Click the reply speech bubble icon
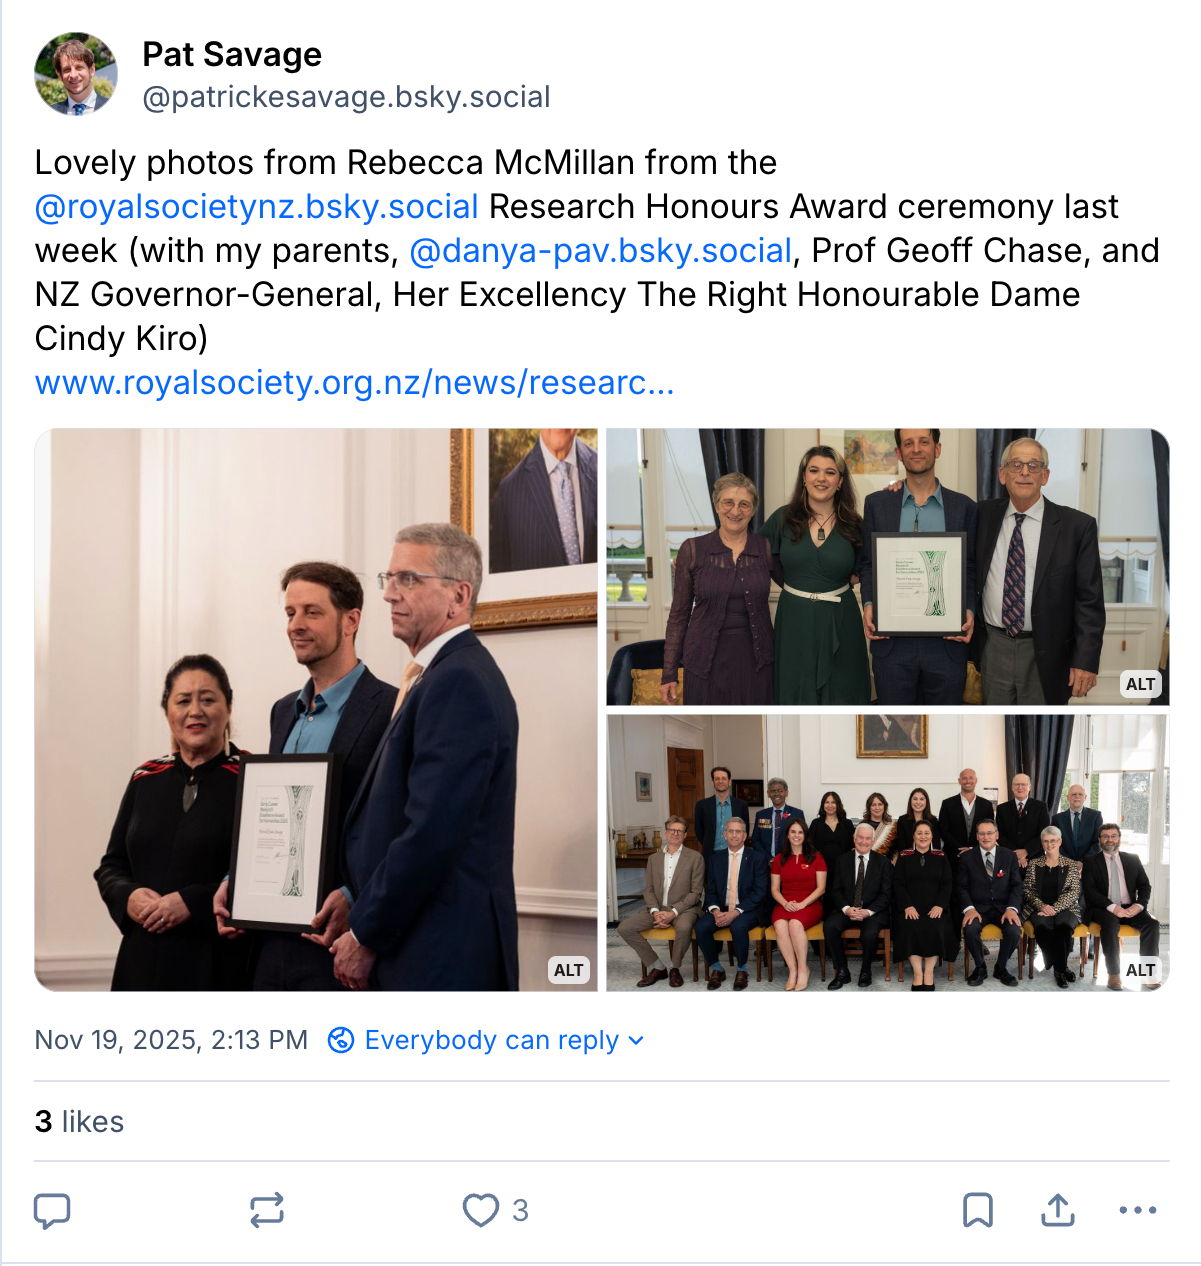 click(x=52, y=1210)
